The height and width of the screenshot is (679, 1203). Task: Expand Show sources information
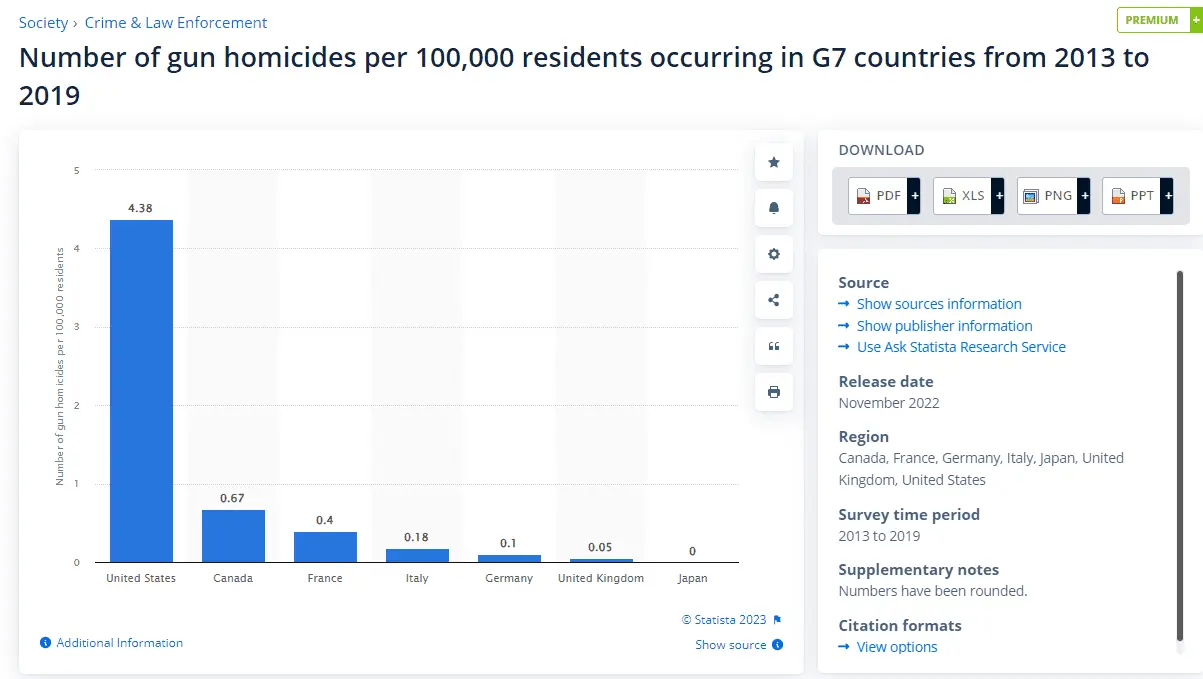(938, 304)
